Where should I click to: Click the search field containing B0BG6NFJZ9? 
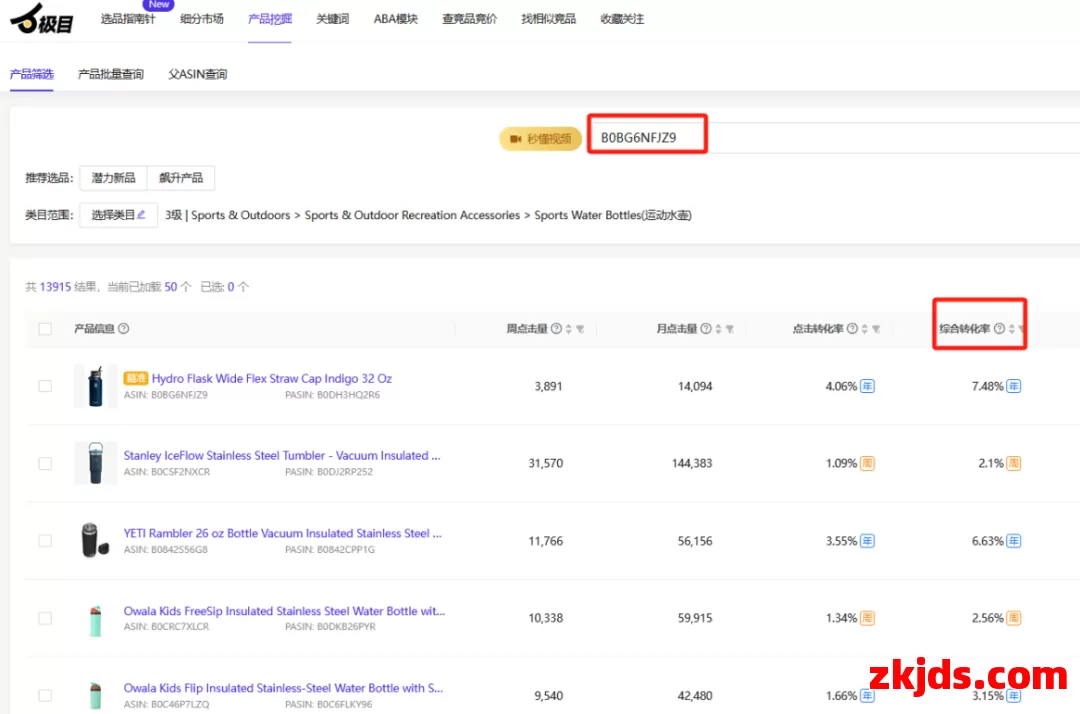837,138
